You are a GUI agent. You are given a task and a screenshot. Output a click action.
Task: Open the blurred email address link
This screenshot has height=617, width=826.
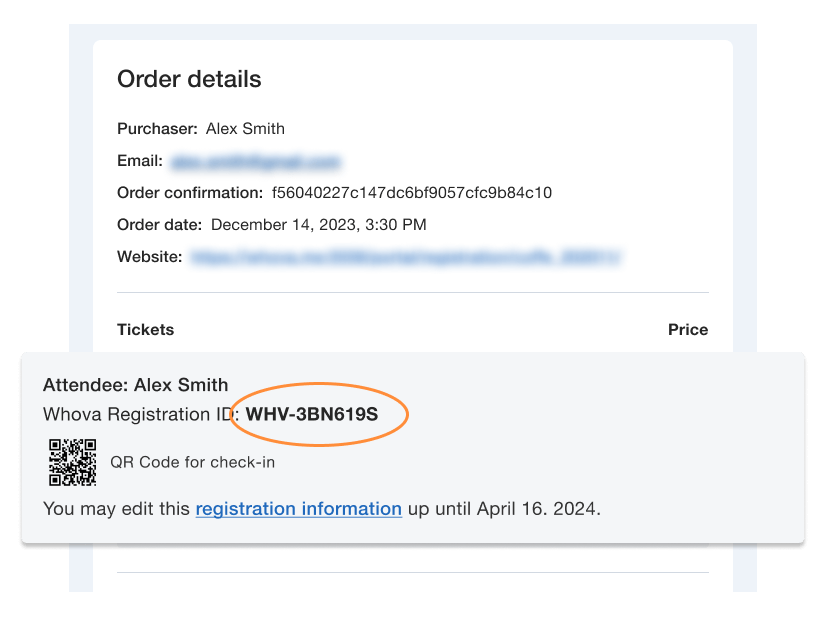[x=256, y=161]
